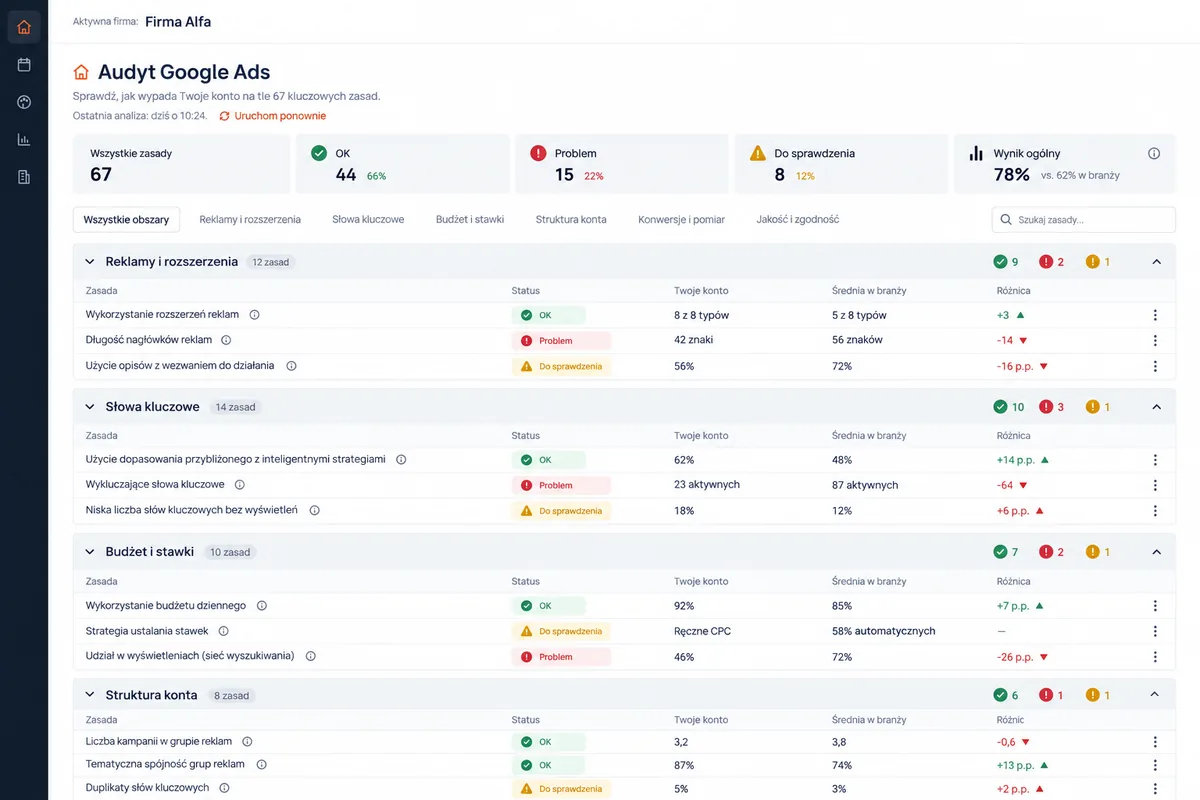The height and width of the screenshot is (800, 1200).
Task: Toggle up-chevron at right of Słowa kluczowe header
Action: coord(1156,407)
